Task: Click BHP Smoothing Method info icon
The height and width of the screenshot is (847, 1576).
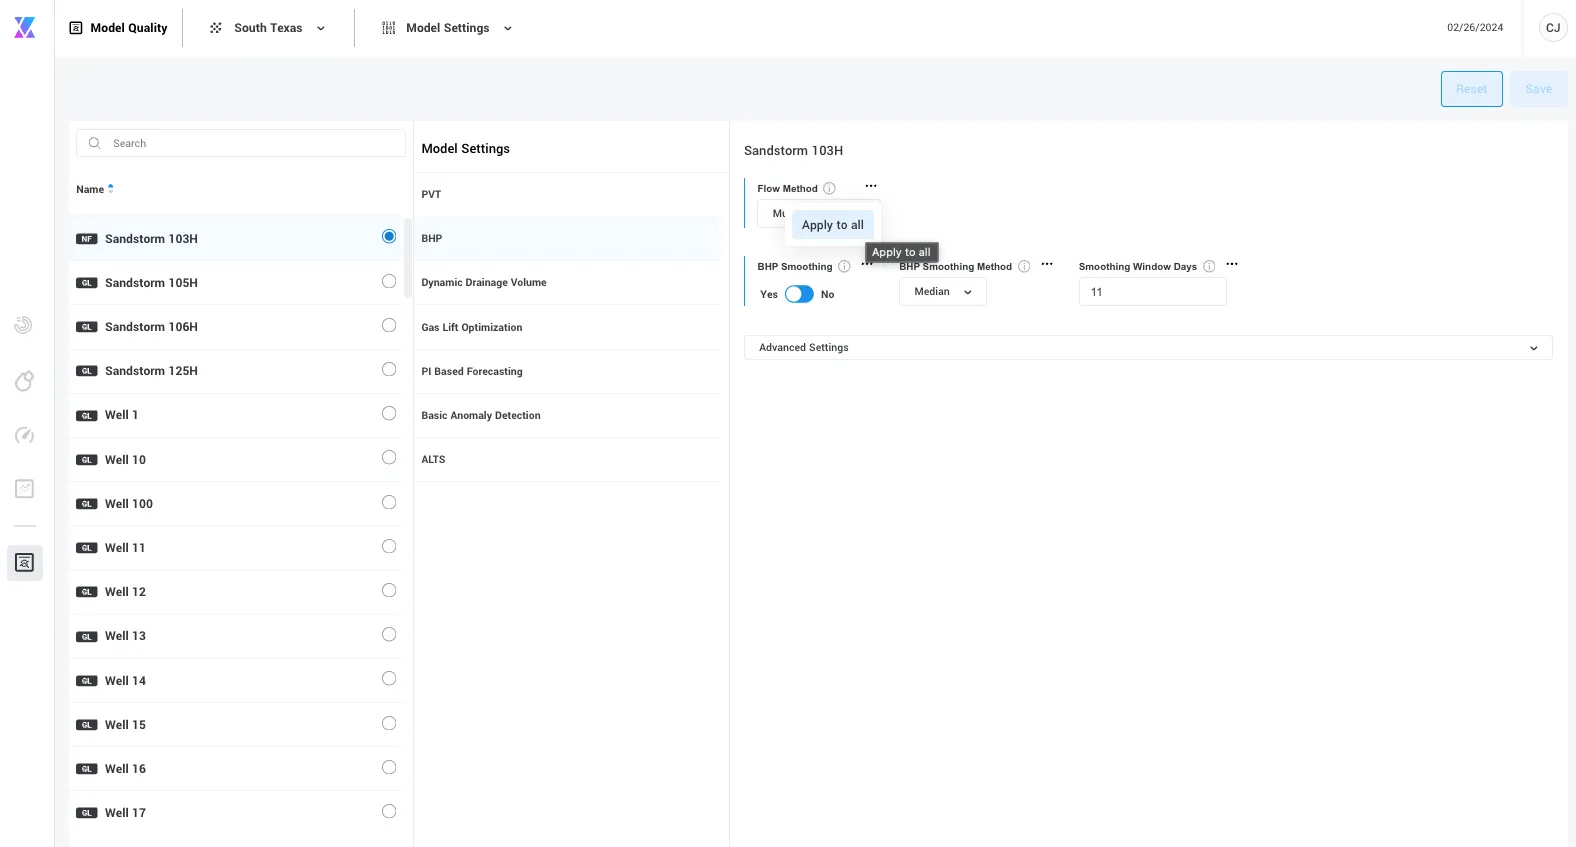Action: 1024,266
